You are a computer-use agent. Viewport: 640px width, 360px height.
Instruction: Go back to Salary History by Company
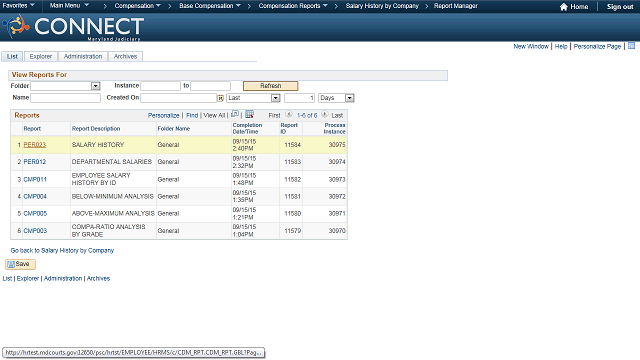click(62, 250)
